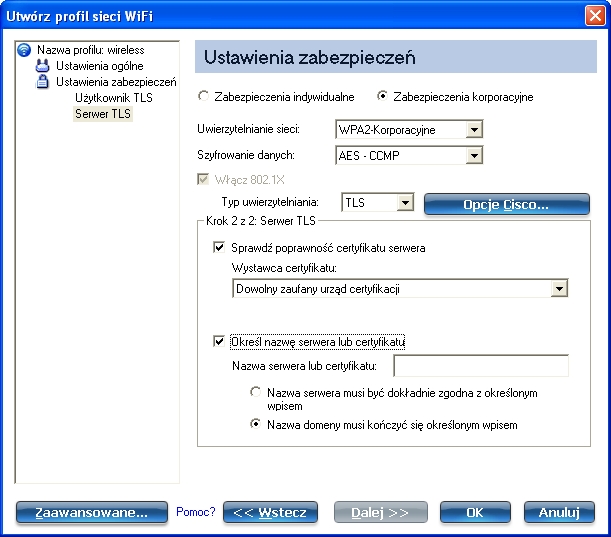
Task: Choose Zabezpieczenia indywidualne radio option
Action: pos(203,96)
